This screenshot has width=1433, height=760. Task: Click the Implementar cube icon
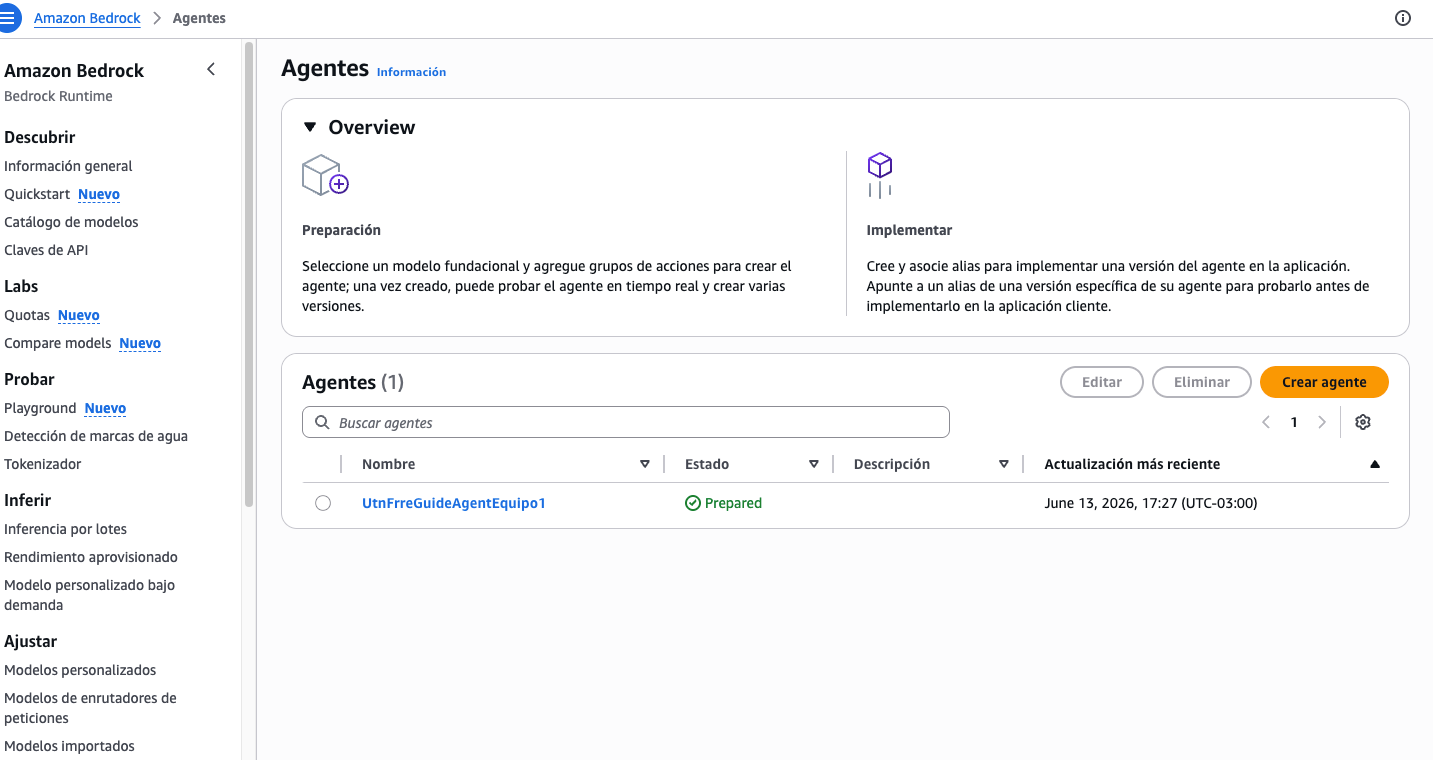[x=880, y=175]
